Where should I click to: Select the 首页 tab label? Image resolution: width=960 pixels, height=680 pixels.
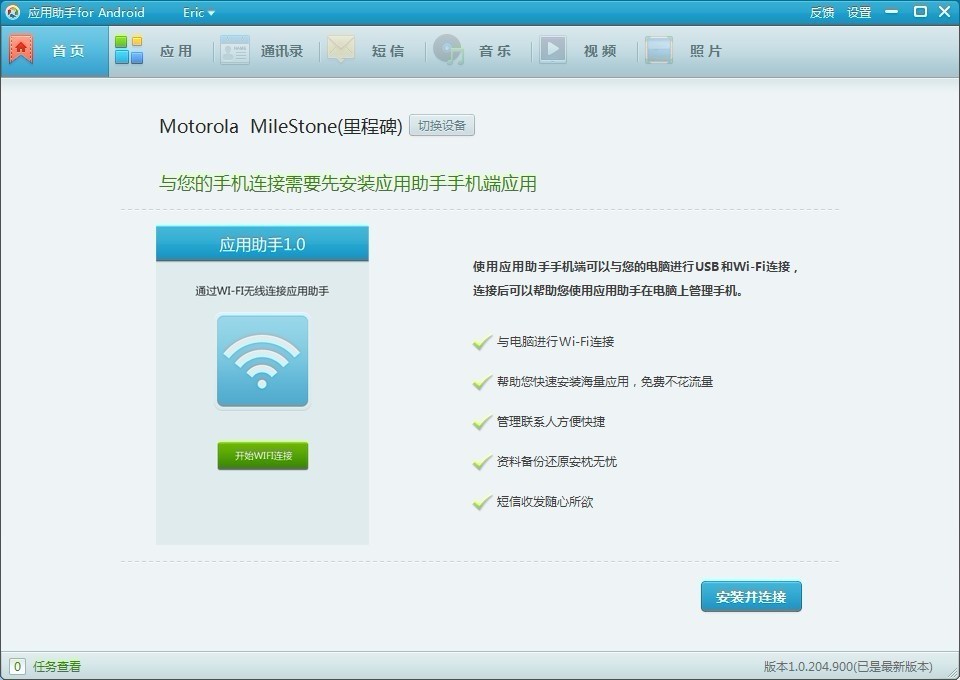(68, 51)
